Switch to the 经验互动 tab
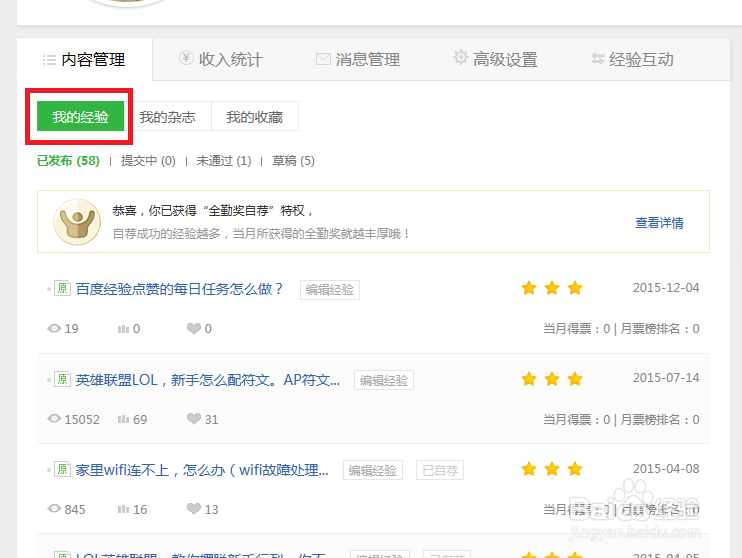Image resolution: width=742 pixels, height=558 pixels. pos(632,60)
